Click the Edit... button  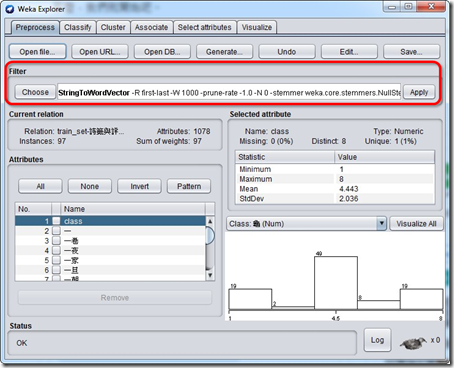[349, 52]
